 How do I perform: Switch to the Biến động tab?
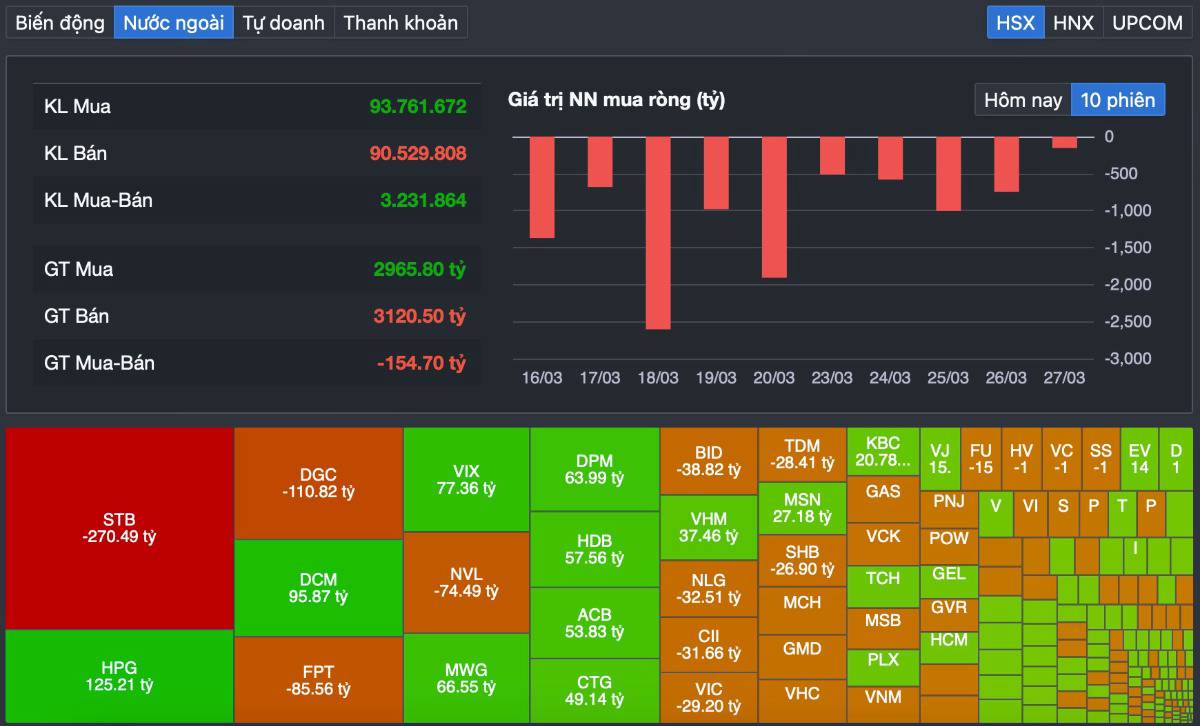click(60, 22)
